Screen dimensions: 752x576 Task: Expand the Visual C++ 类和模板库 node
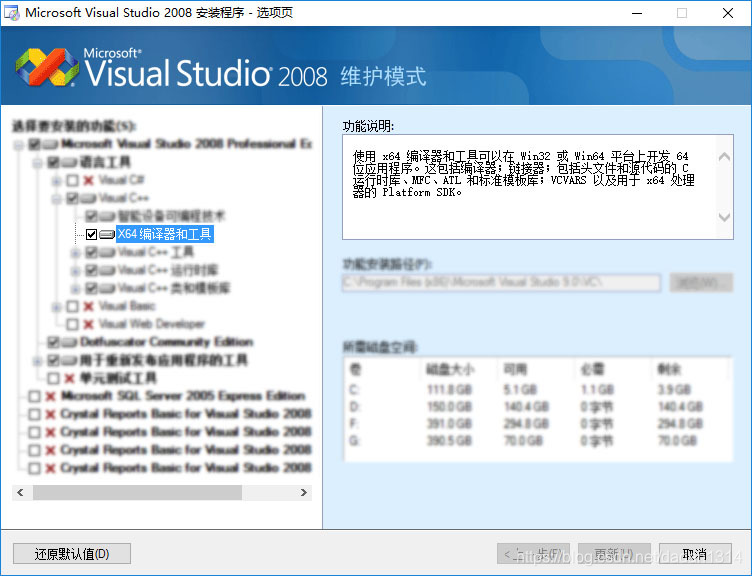pyautogui.click(x=75, y=288)
